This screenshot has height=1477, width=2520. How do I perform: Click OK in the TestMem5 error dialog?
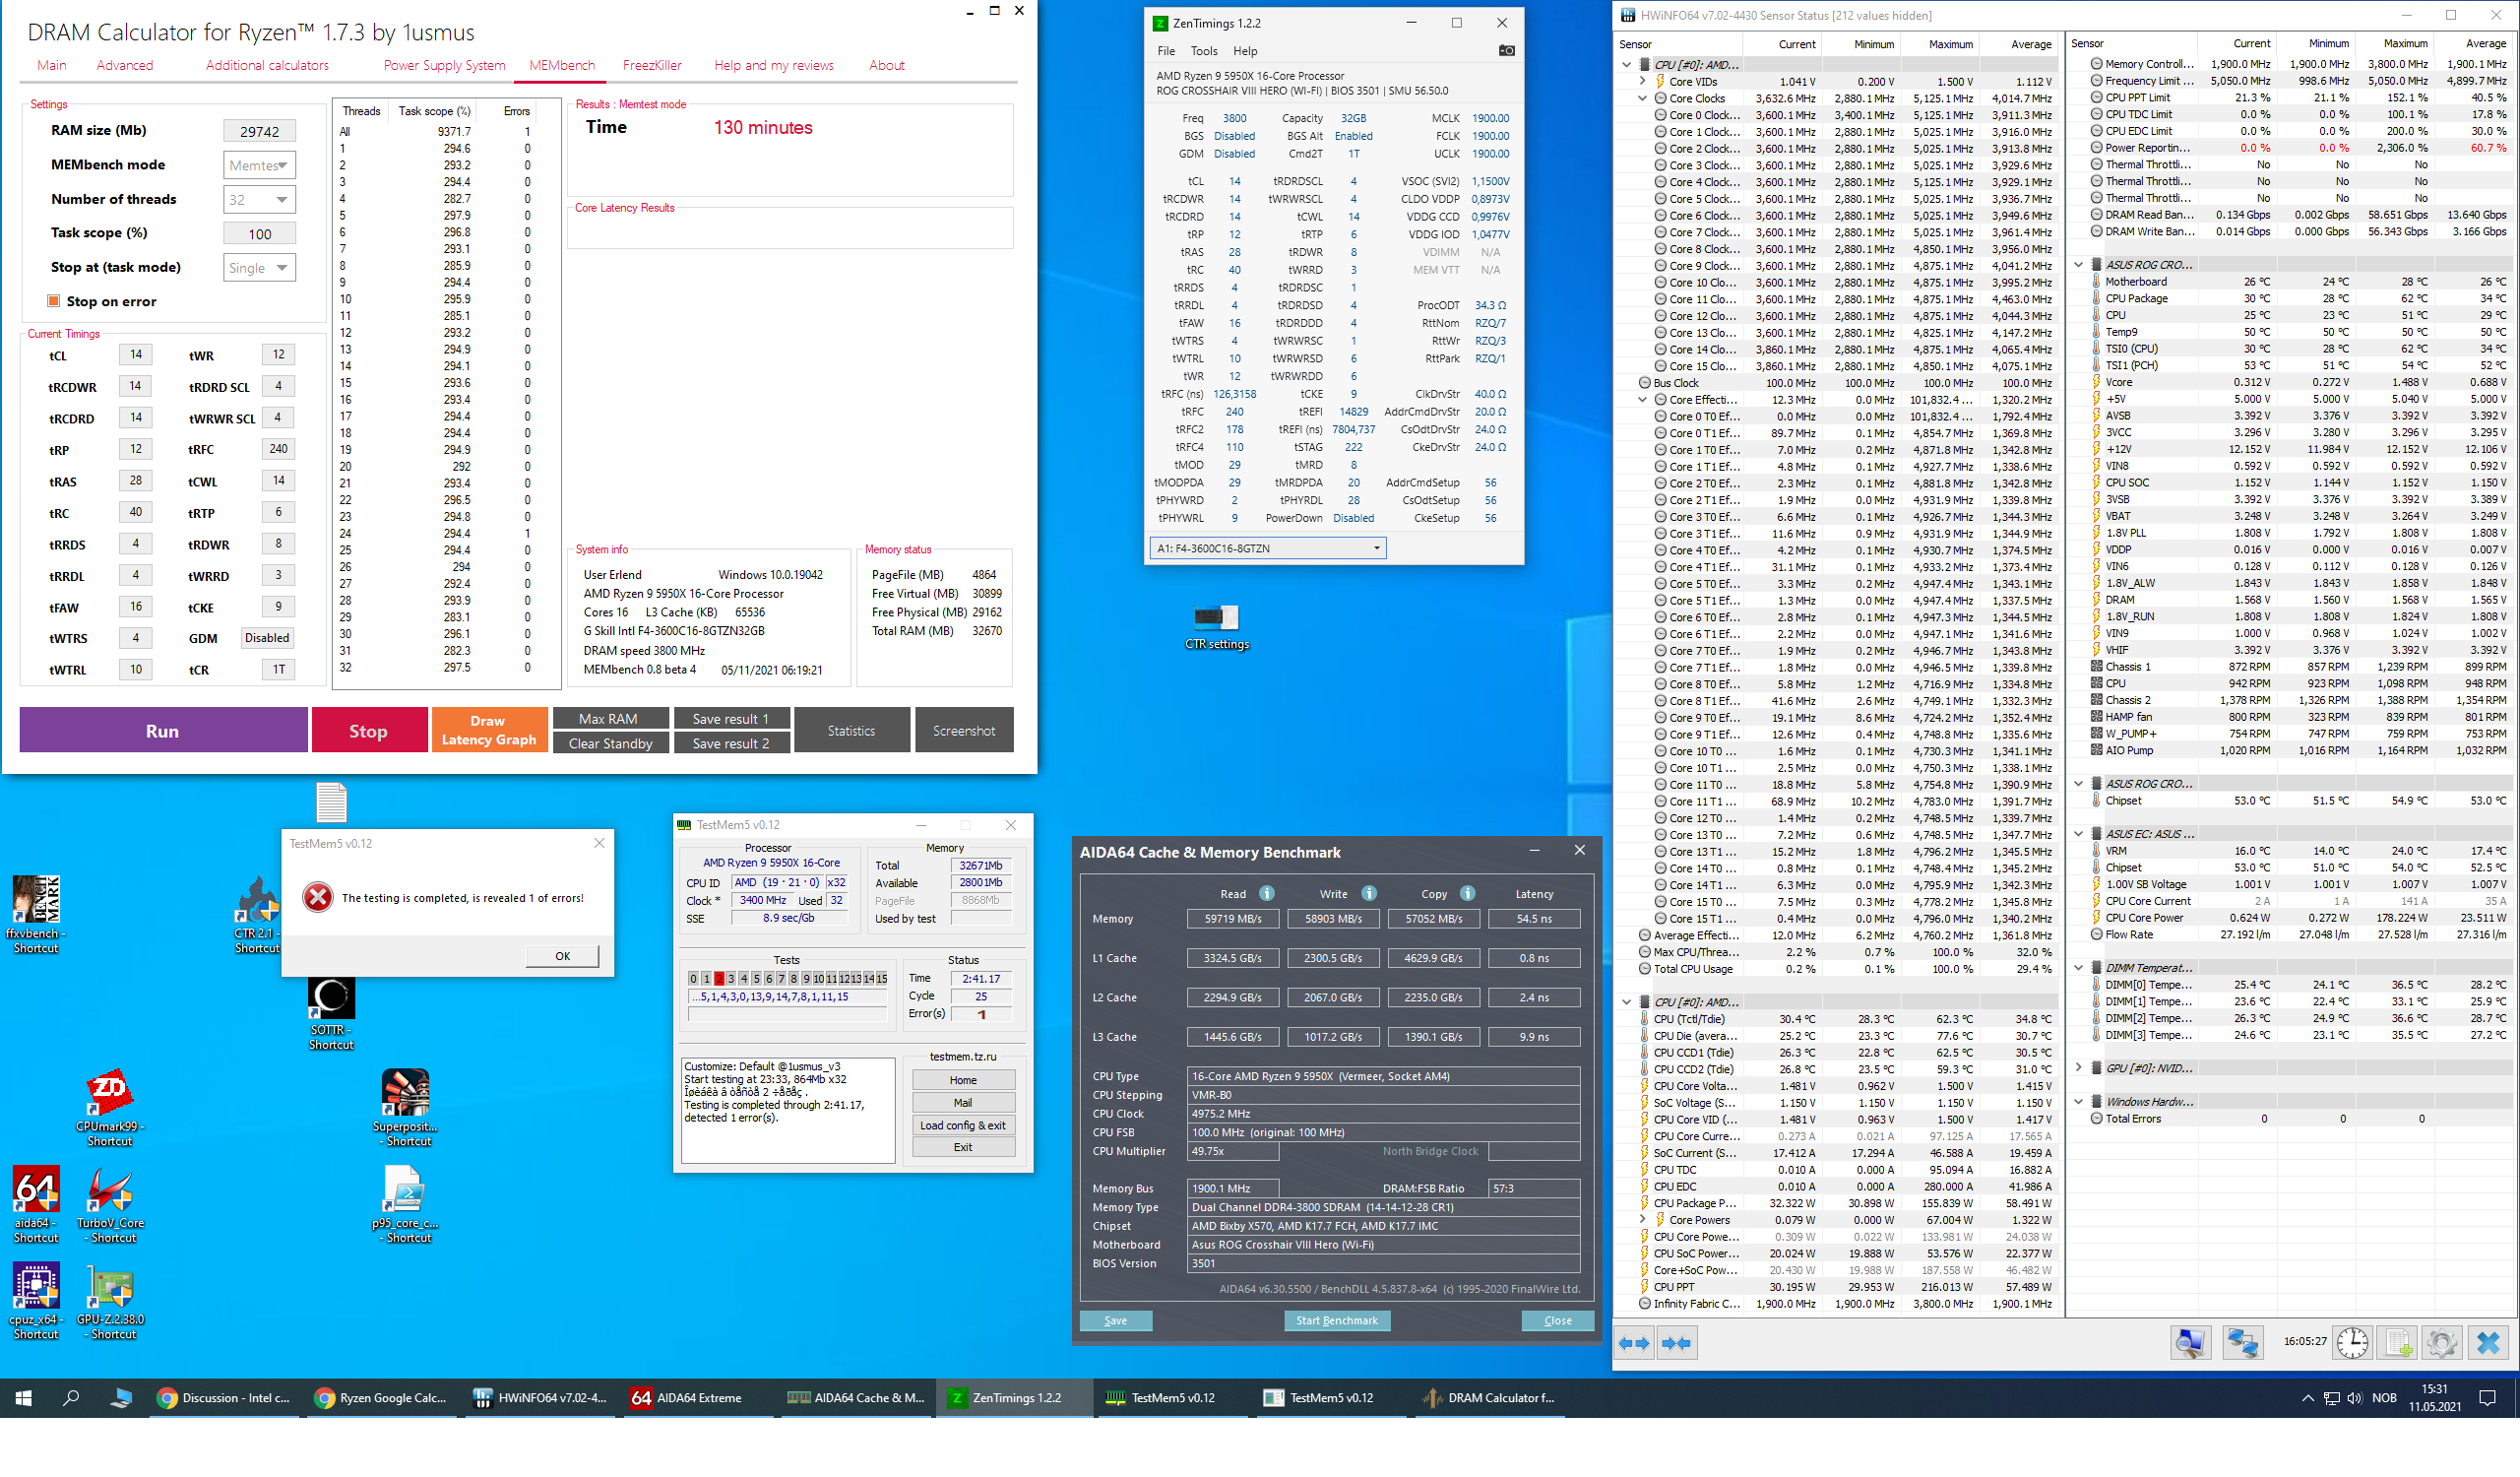click(562, 956)
